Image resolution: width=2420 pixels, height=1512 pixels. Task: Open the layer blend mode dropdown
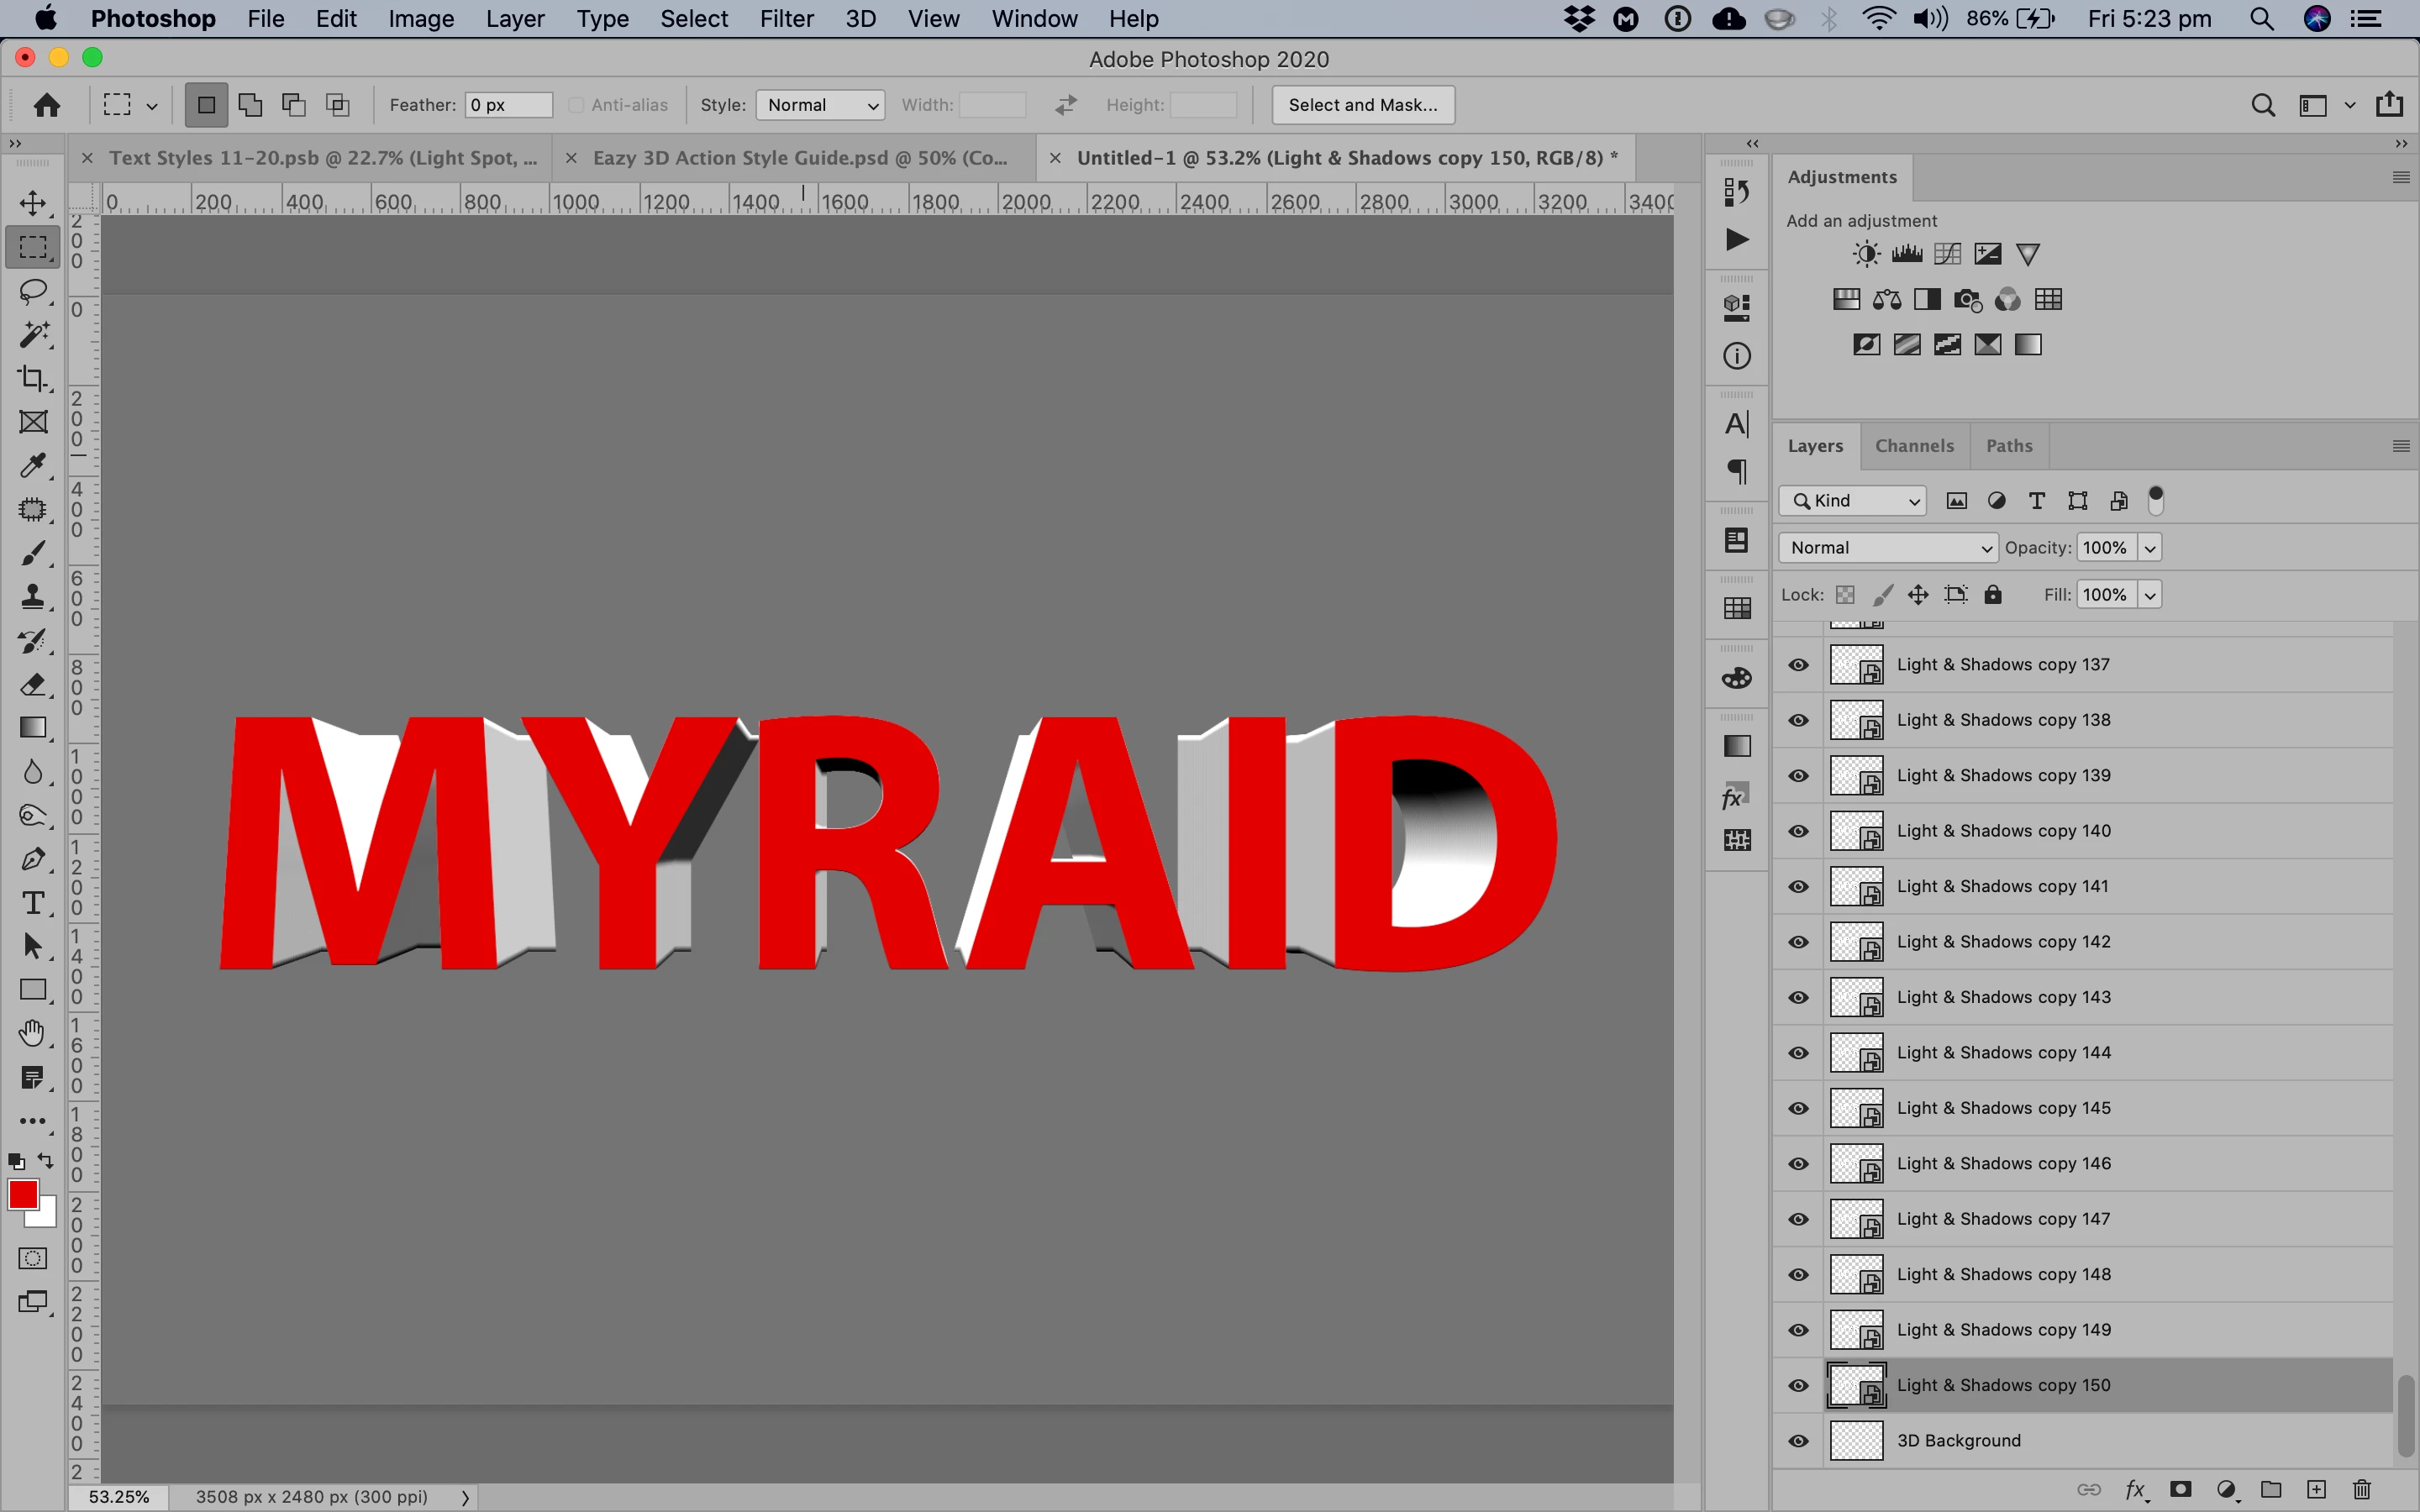tap(1888, 548)
